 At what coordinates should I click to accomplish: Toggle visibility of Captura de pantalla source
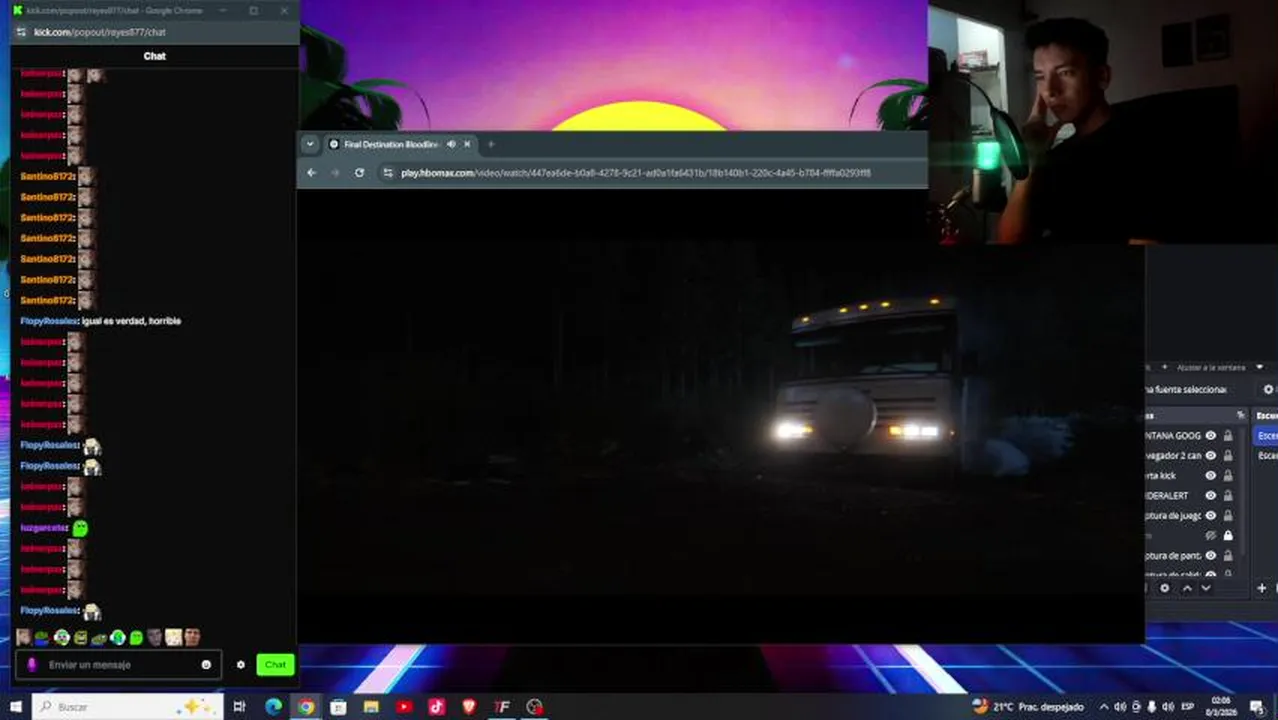(x=1211, y=556)
